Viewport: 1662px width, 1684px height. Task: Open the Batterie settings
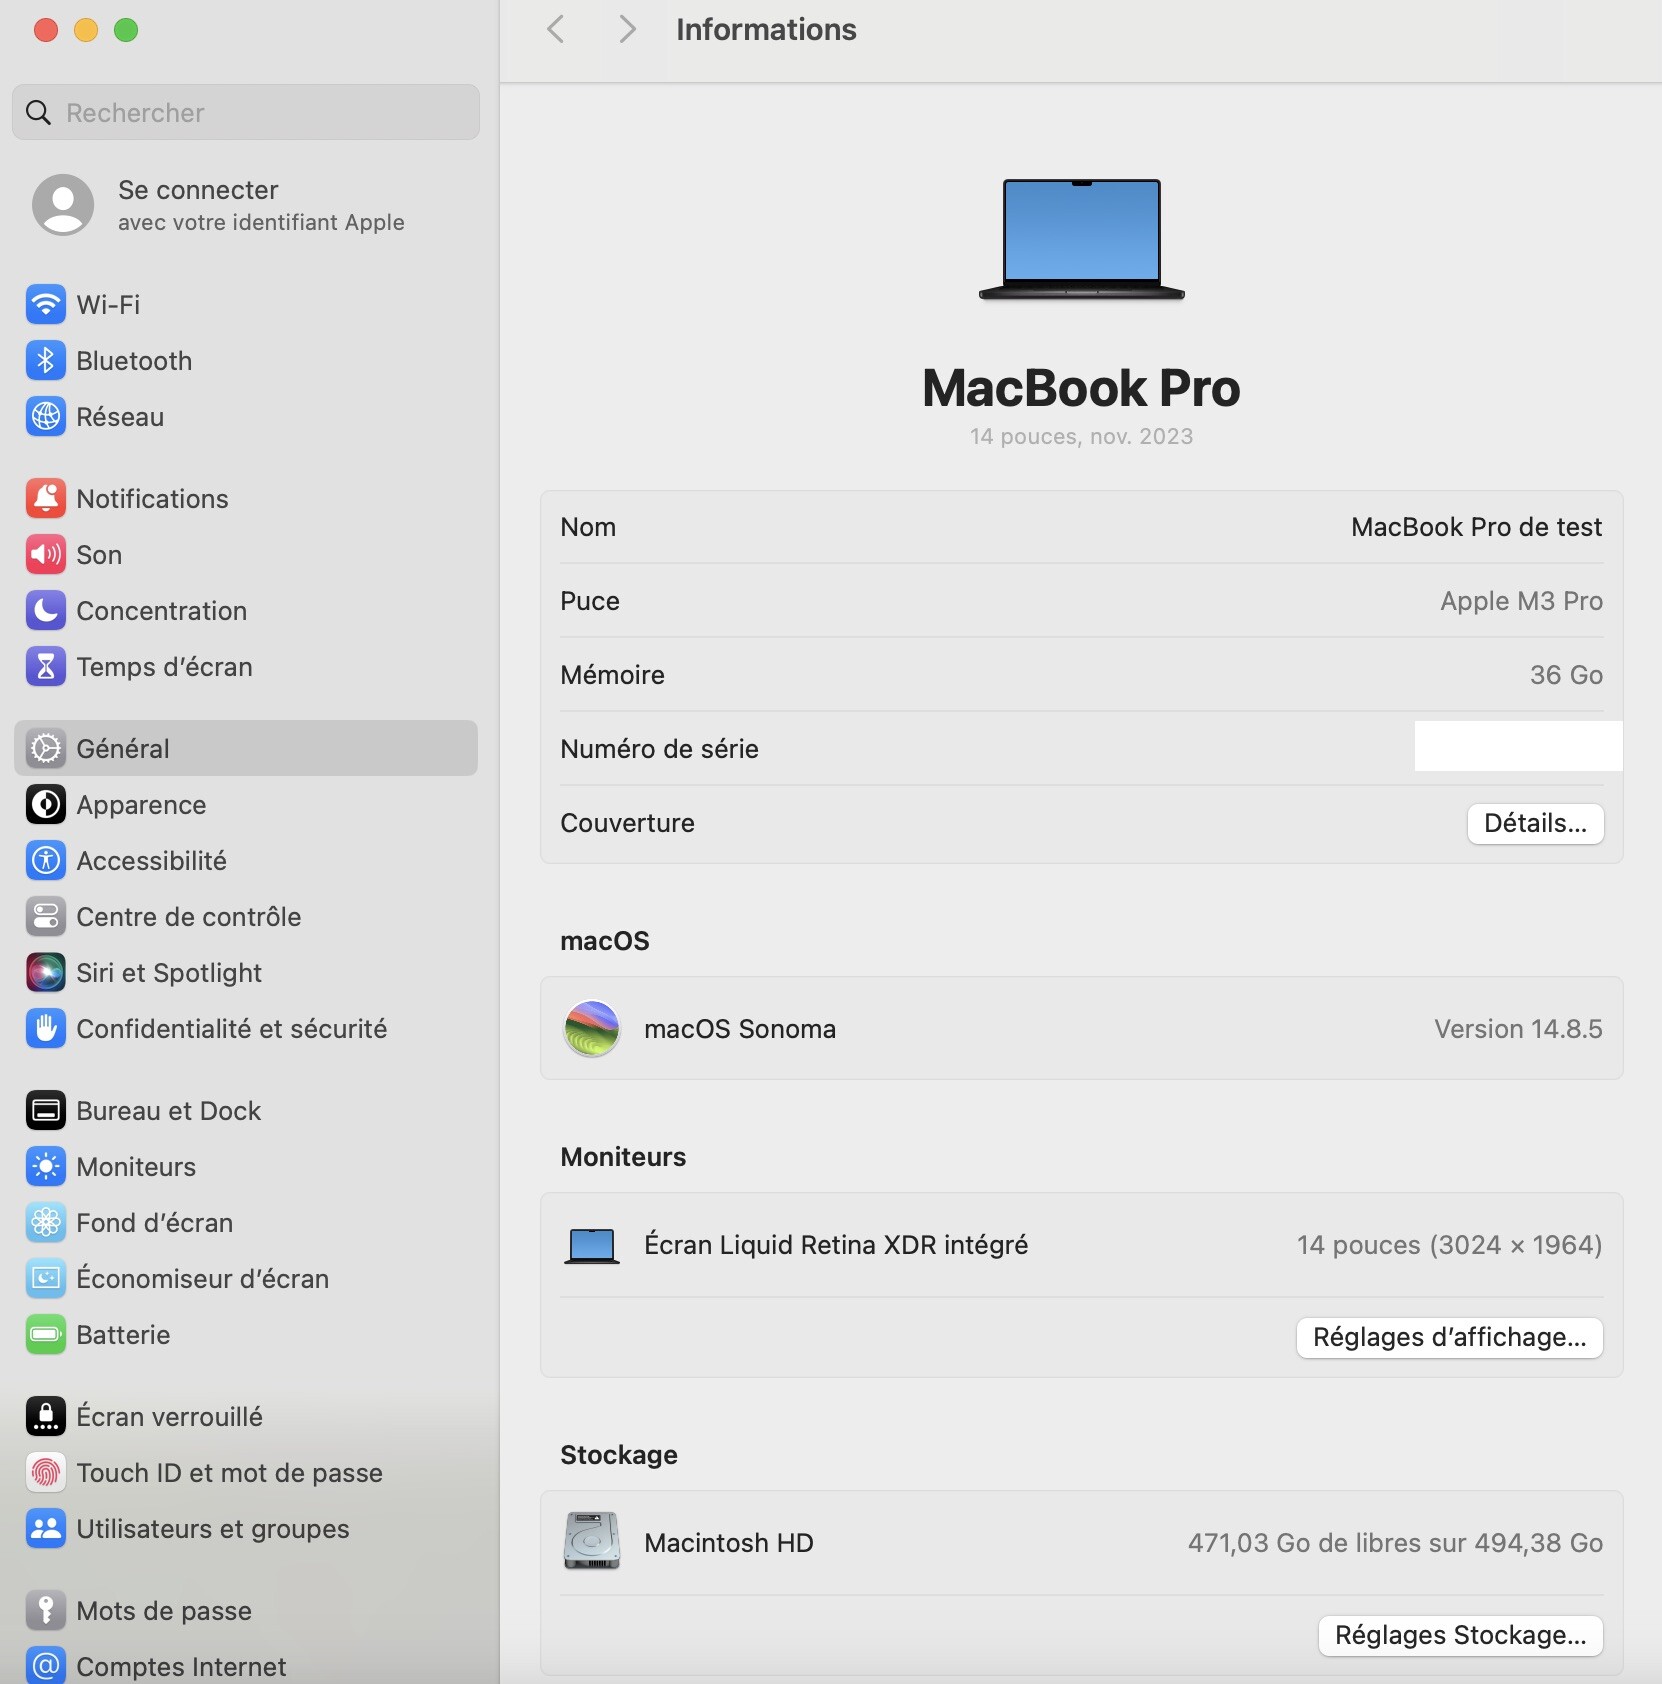point(123,1334)
